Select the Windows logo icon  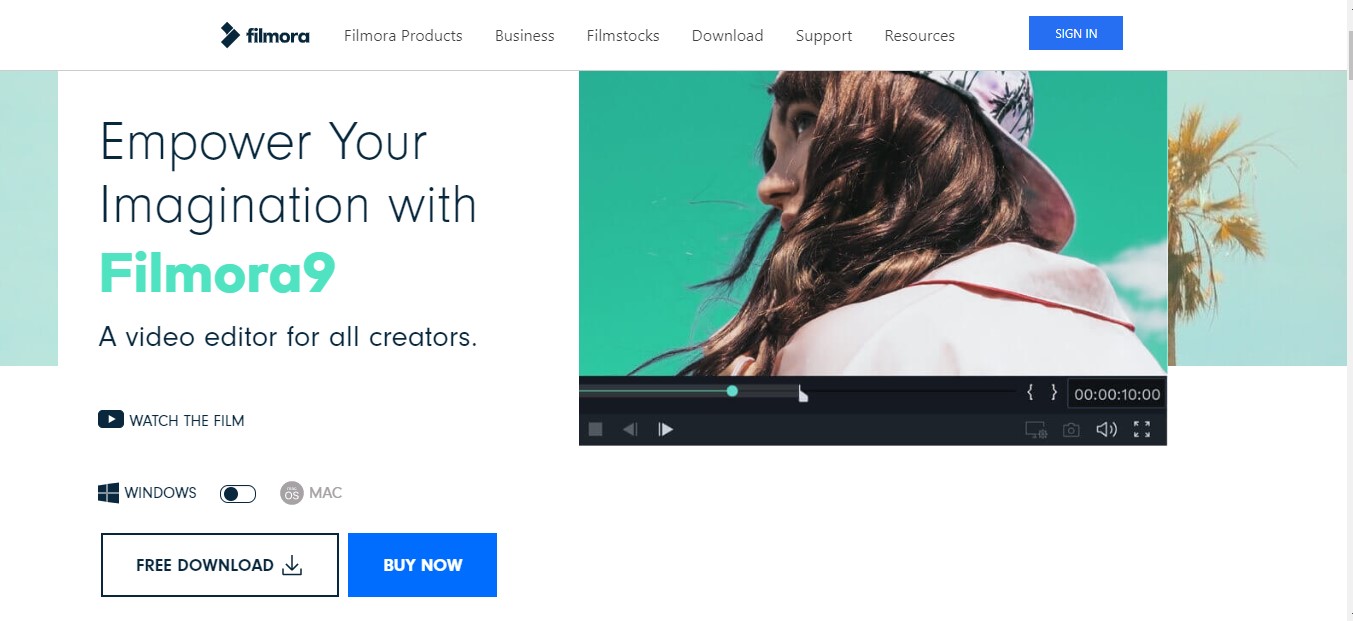(x=108, y=493)
